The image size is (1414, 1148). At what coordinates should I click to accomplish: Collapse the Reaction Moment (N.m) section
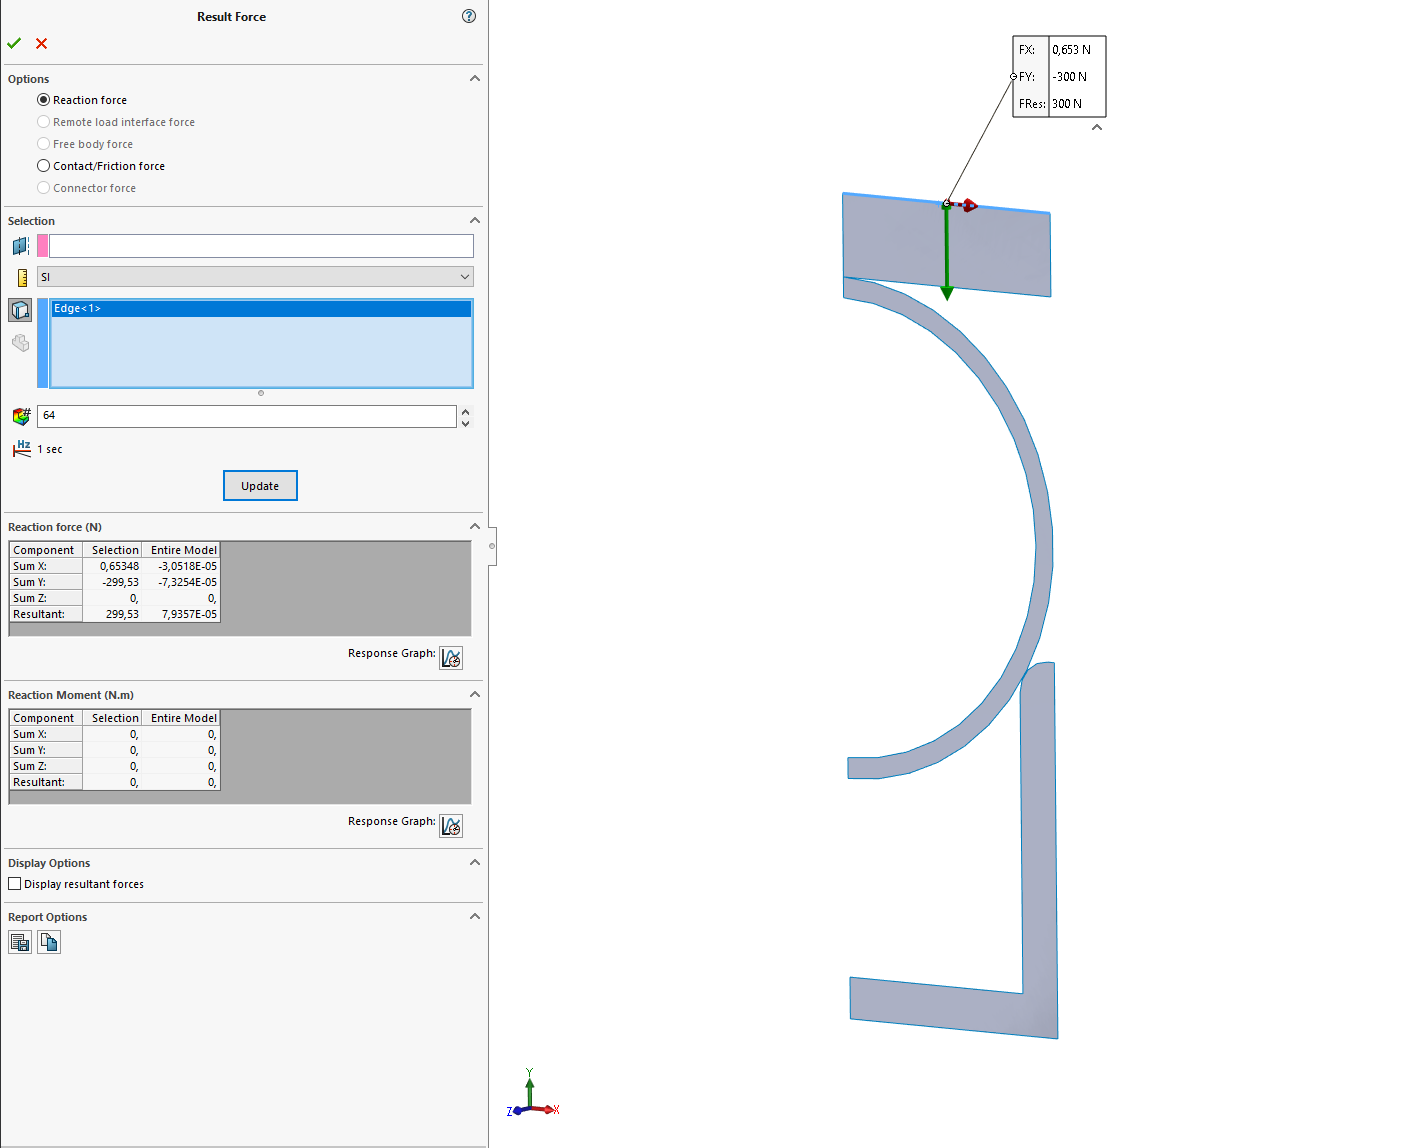(475, 695)
